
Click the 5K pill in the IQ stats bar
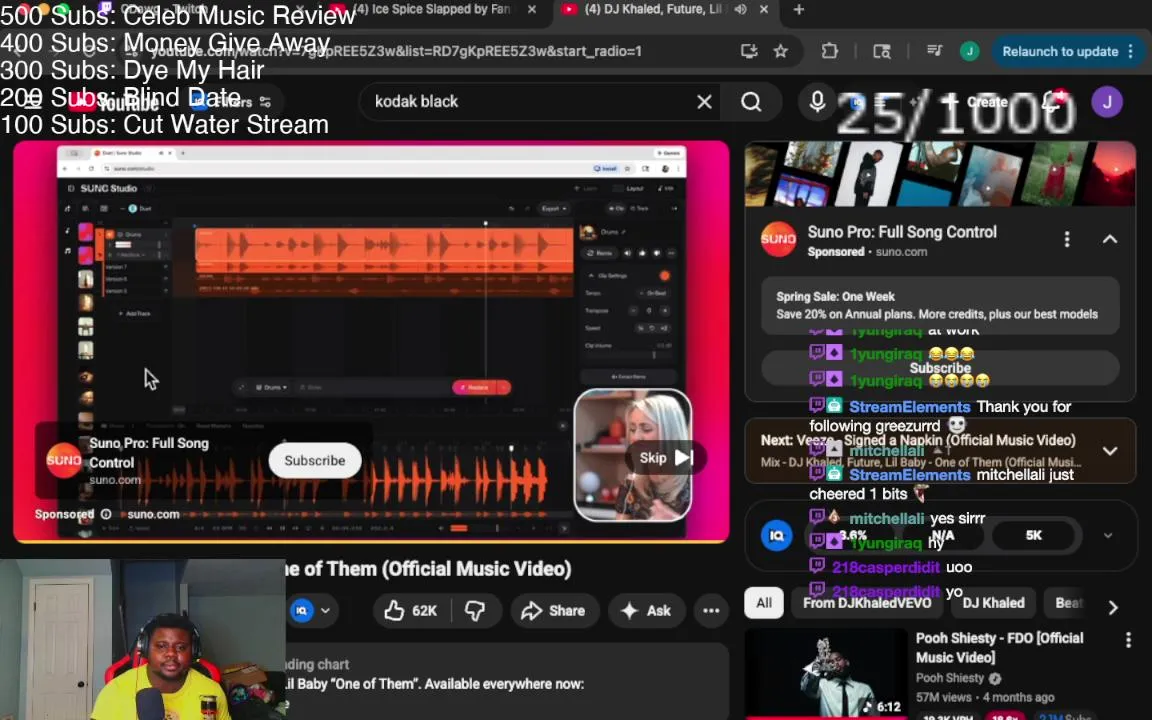(x=1033, y=536)
